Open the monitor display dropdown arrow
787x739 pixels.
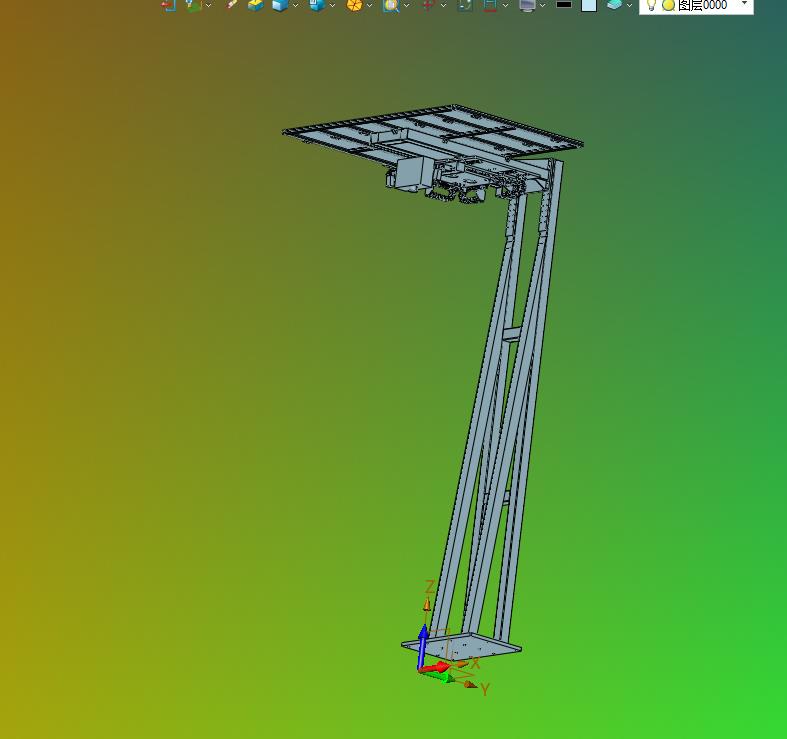542,6
